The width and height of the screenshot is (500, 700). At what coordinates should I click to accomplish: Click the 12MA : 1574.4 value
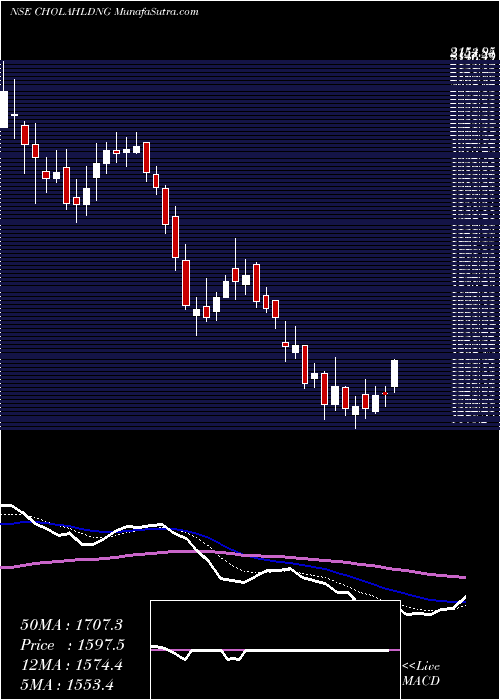pyautogui.click(x=71, y=666)
